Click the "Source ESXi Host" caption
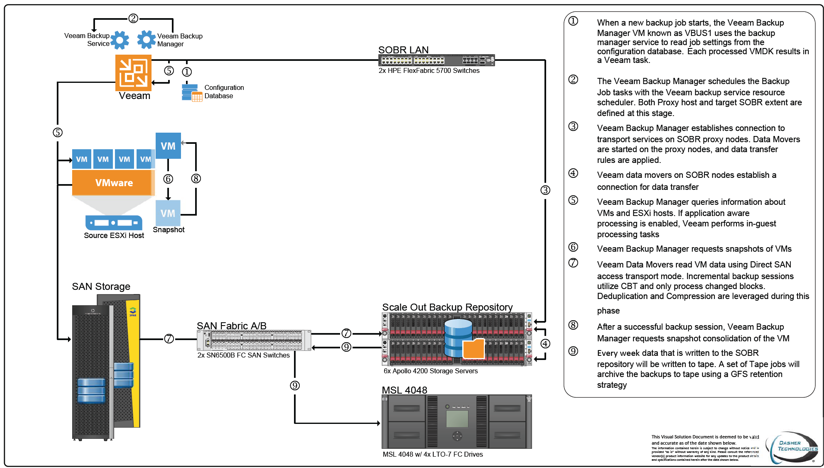 coord(114,235)
